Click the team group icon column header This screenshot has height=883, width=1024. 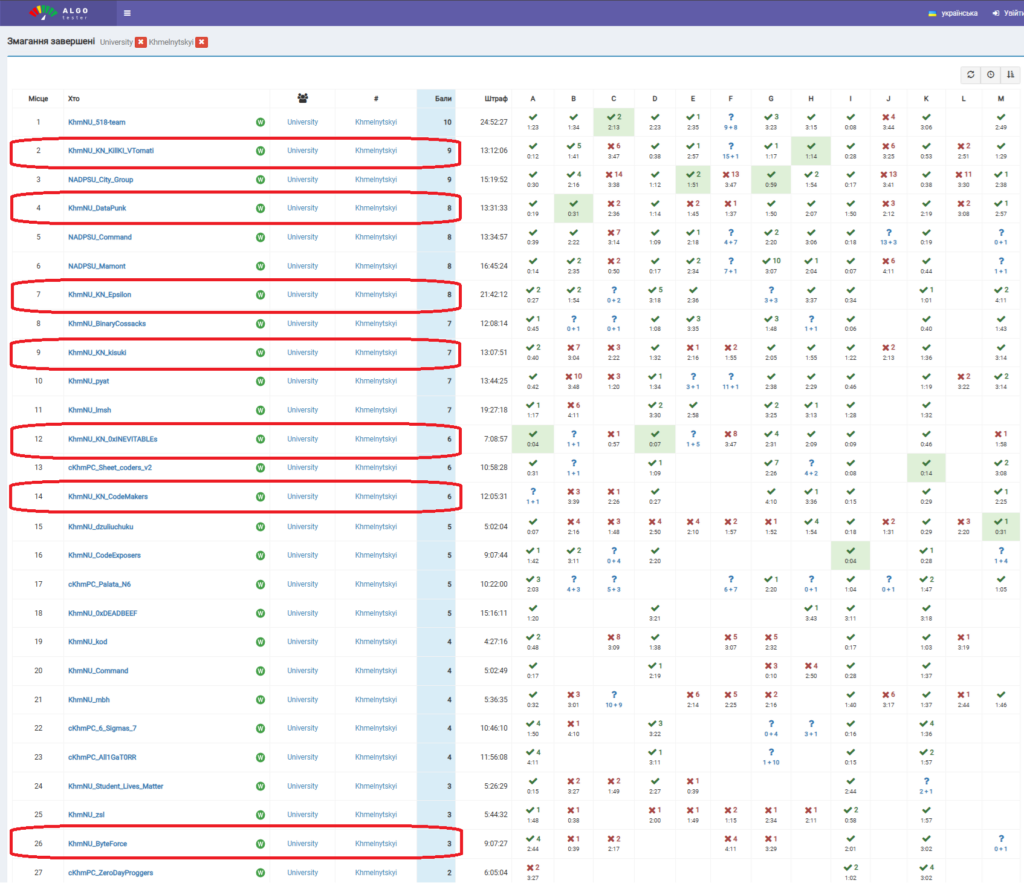click(x=303, y=98)
